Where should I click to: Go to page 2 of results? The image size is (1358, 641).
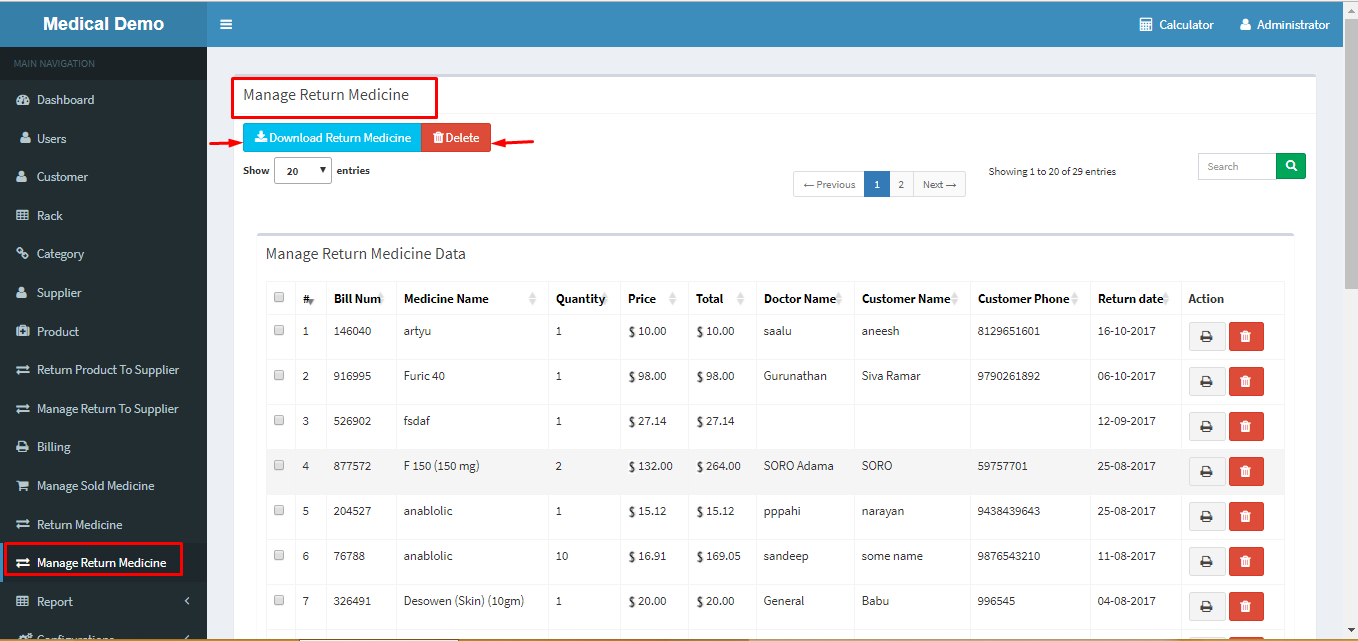point(901,184)
